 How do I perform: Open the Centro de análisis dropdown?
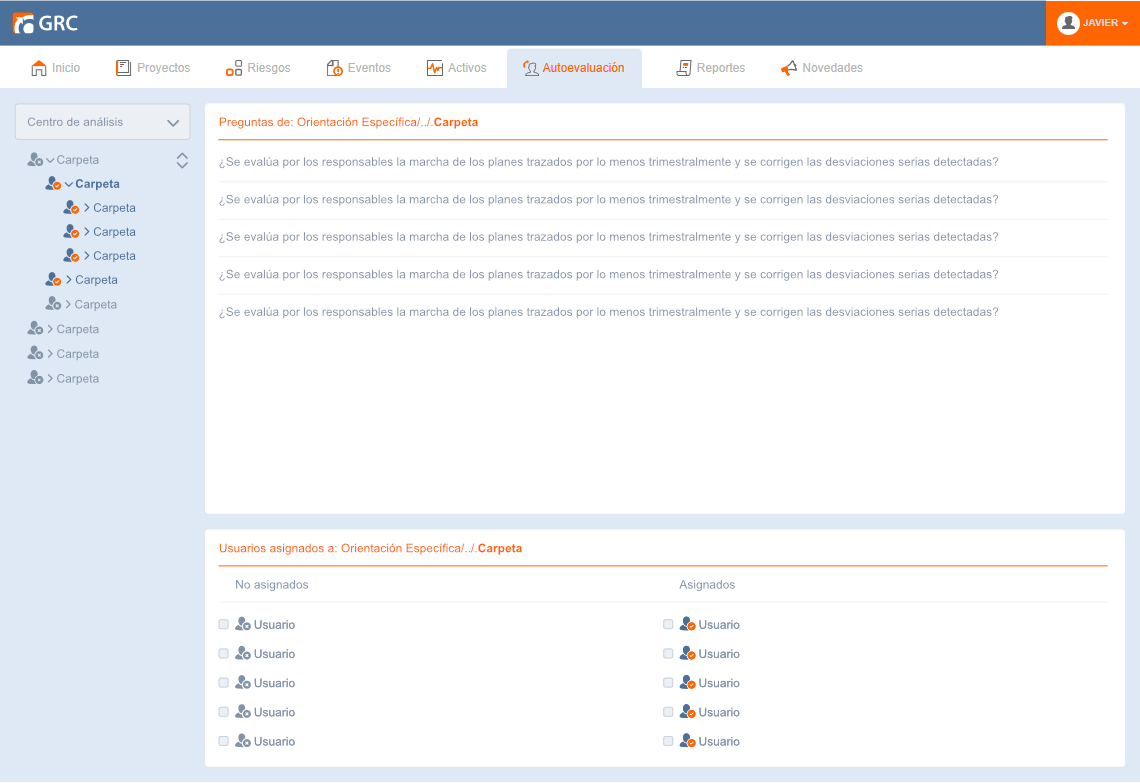(x=103, y=122)
